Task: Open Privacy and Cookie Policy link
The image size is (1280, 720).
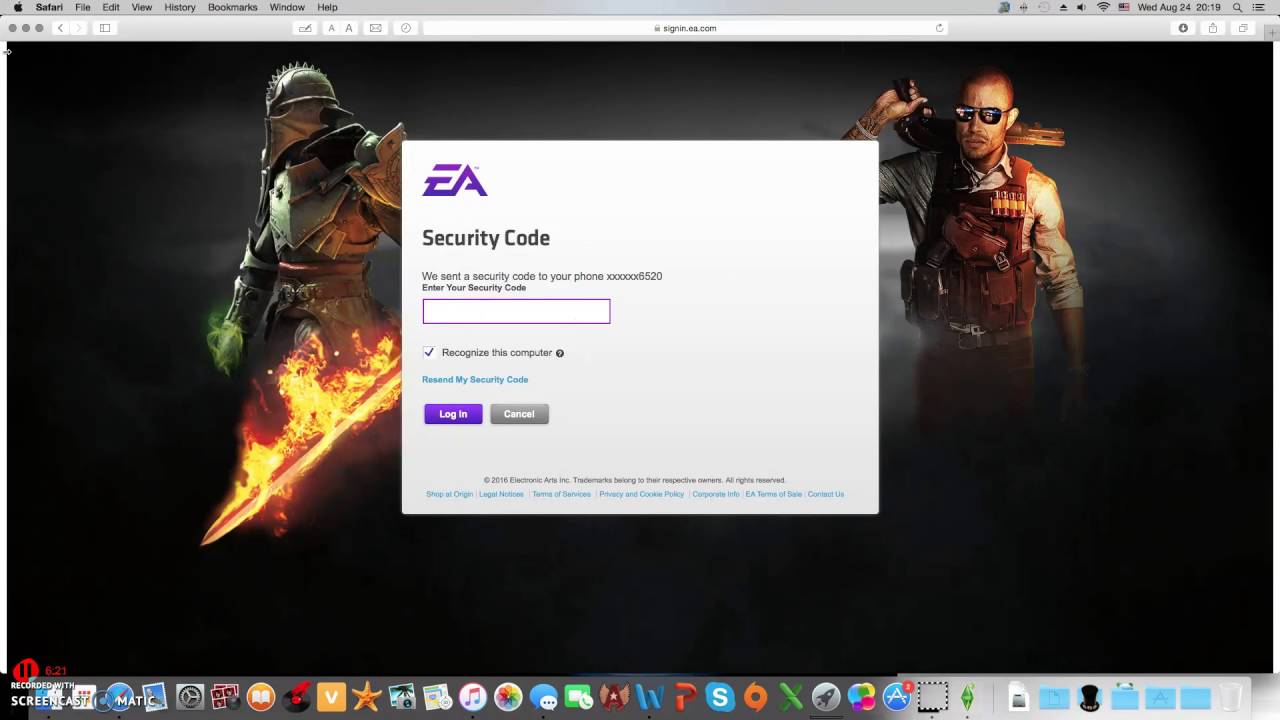Action: pyautogui.click(x=642, y=494)
